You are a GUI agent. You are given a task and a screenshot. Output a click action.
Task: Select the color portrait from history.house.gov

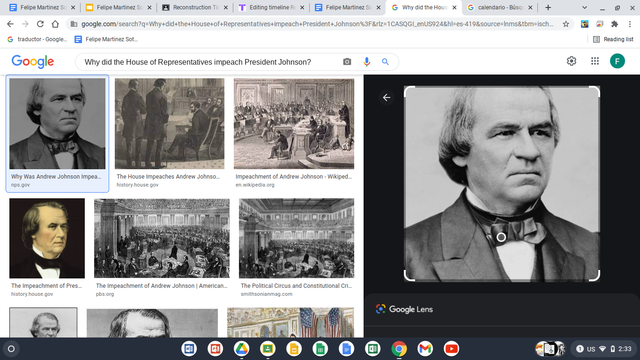click(x=47, y=238)
